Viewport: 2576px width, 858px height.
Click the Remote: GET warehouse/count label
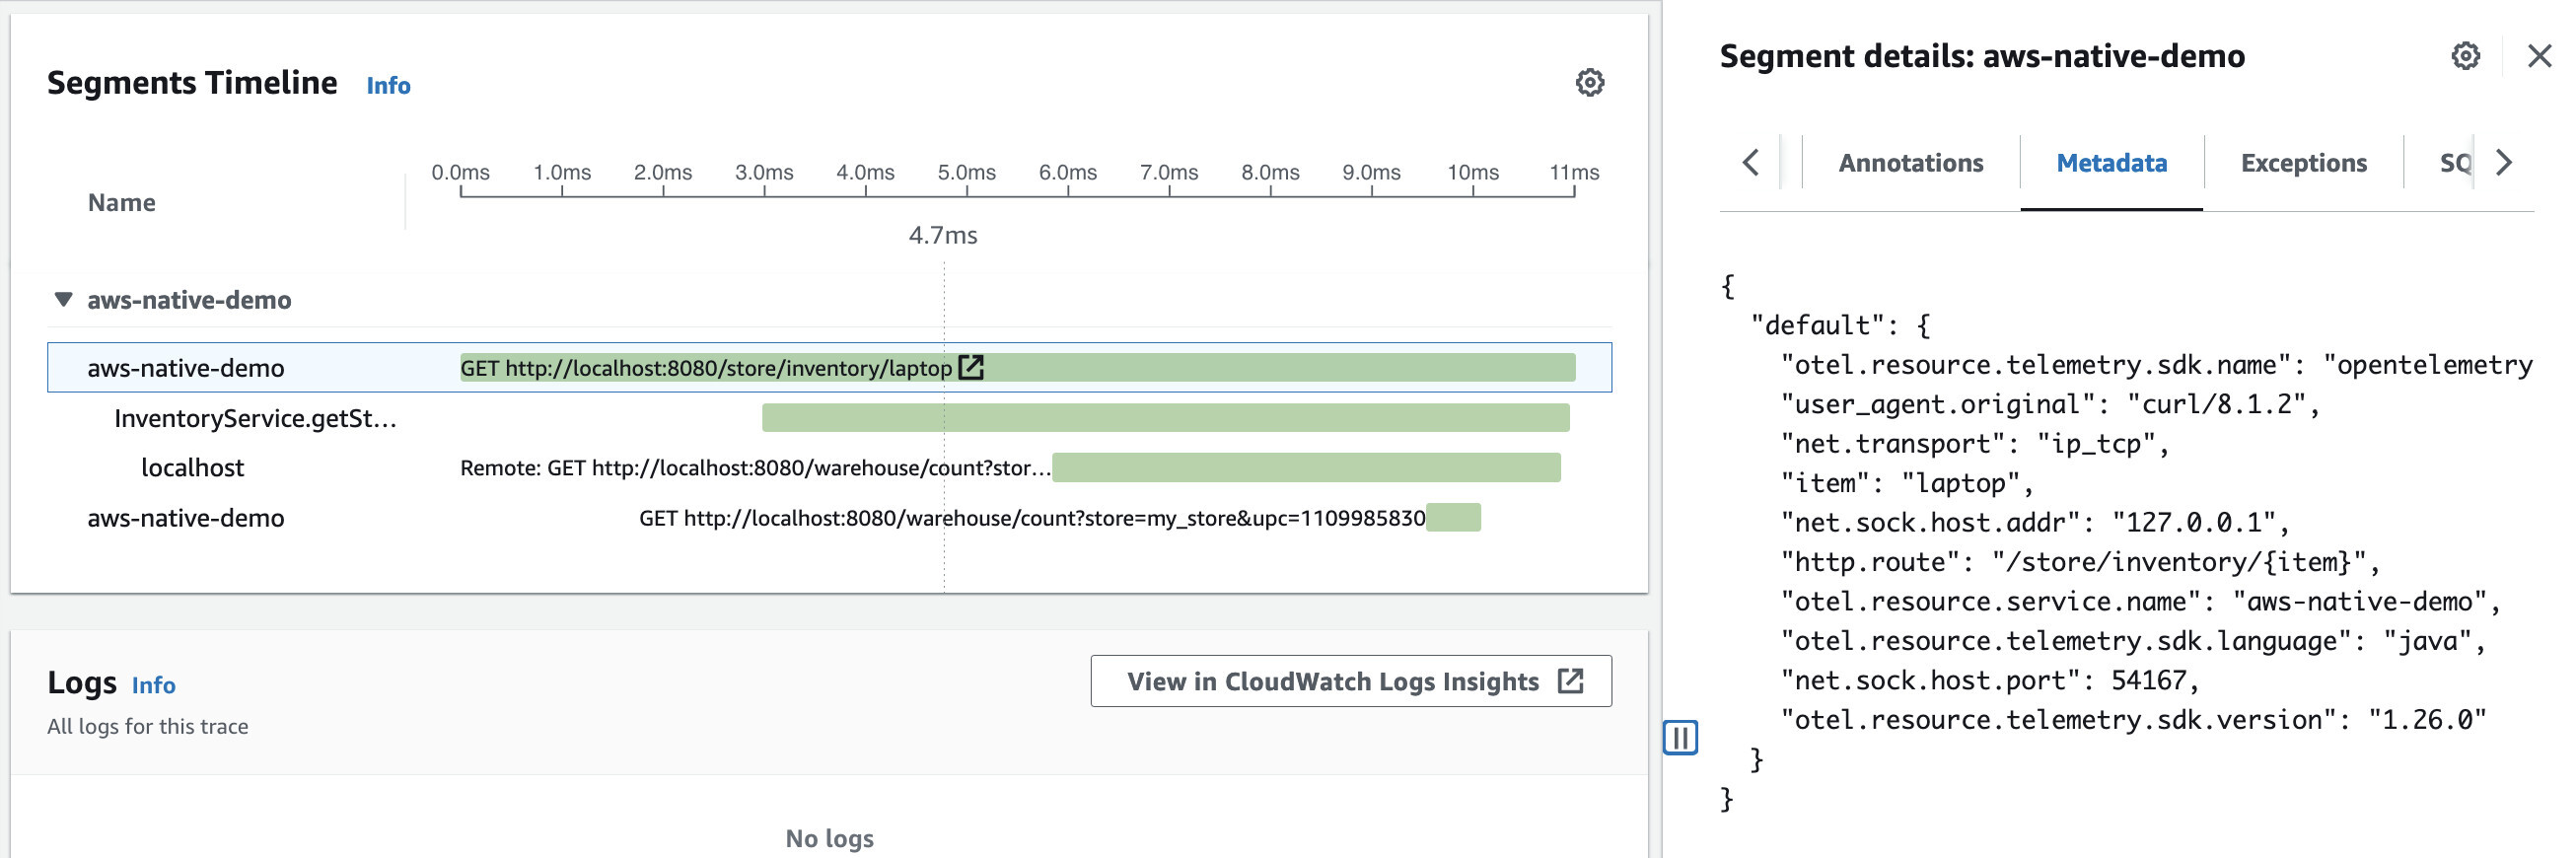(x=755, y=468)
